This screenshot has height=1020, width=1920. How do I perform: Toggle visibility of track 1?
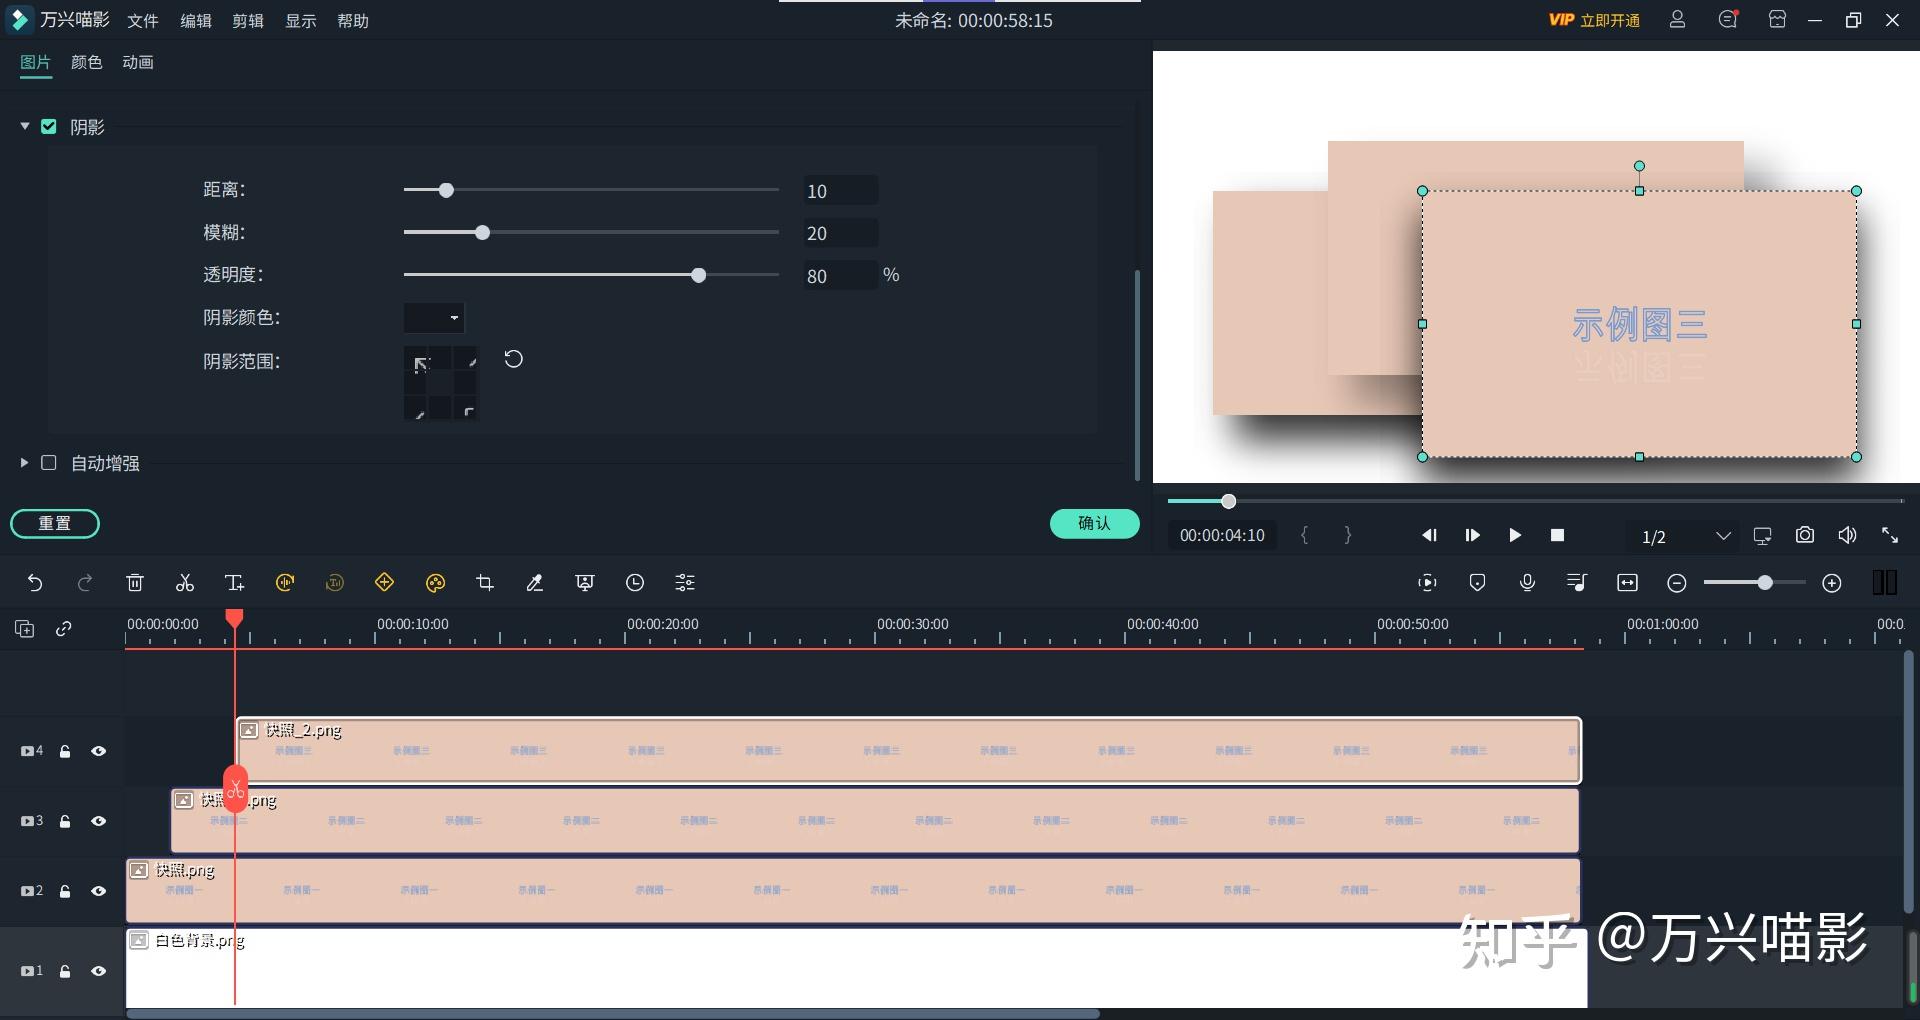point(98,971)
